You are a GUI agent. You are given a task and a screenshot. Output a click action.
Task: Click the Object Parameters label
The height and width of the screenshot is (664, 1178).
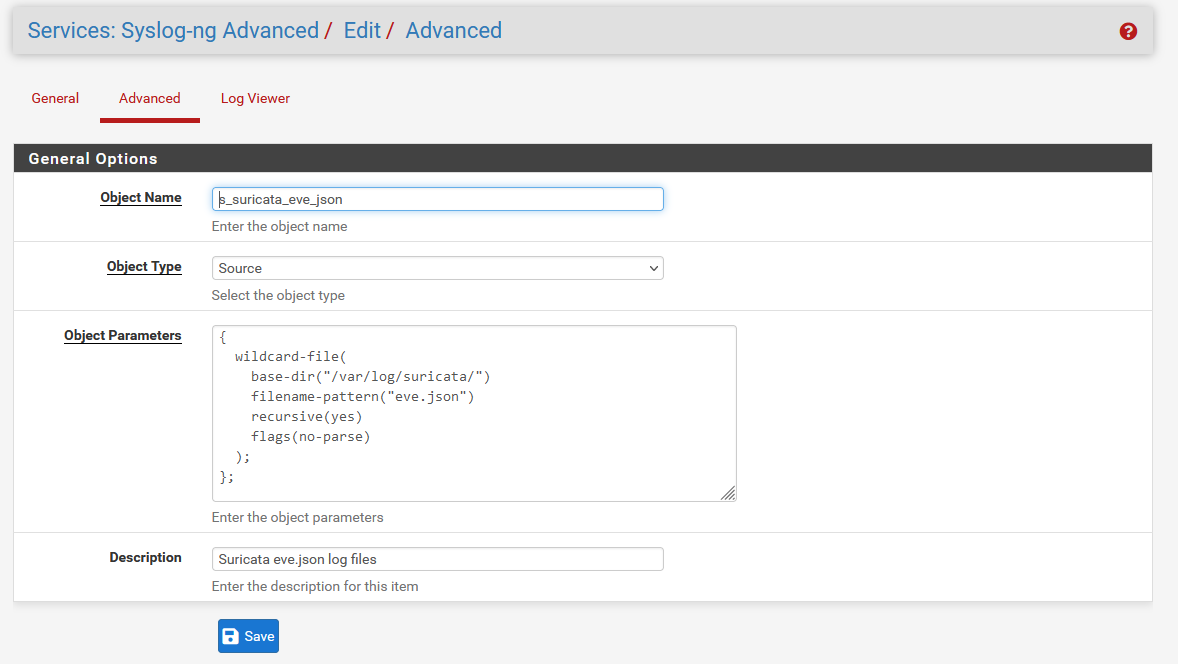click(x=122, y=336)
